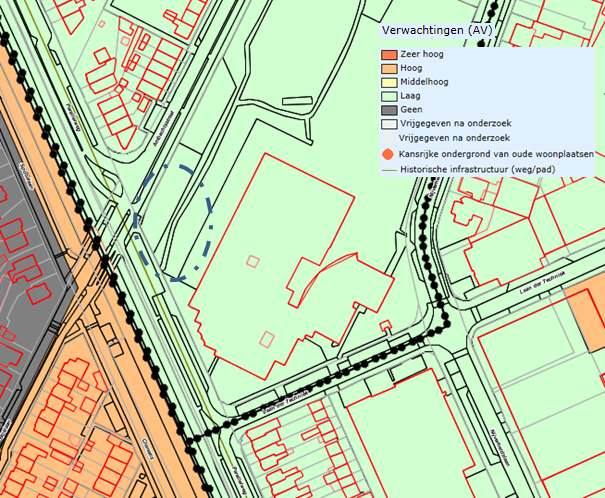This screenshot has width=605, height=498.
Task: Click the Zeer hoog red legend swatch
Action: click(388, 55)
